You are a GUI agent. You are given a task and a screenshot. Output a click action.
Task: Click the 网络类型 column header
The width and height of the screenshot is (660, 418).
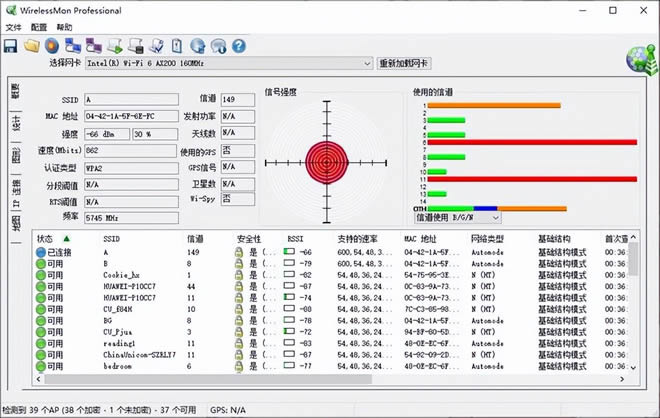pyautogui.click(x=487, y=239)
